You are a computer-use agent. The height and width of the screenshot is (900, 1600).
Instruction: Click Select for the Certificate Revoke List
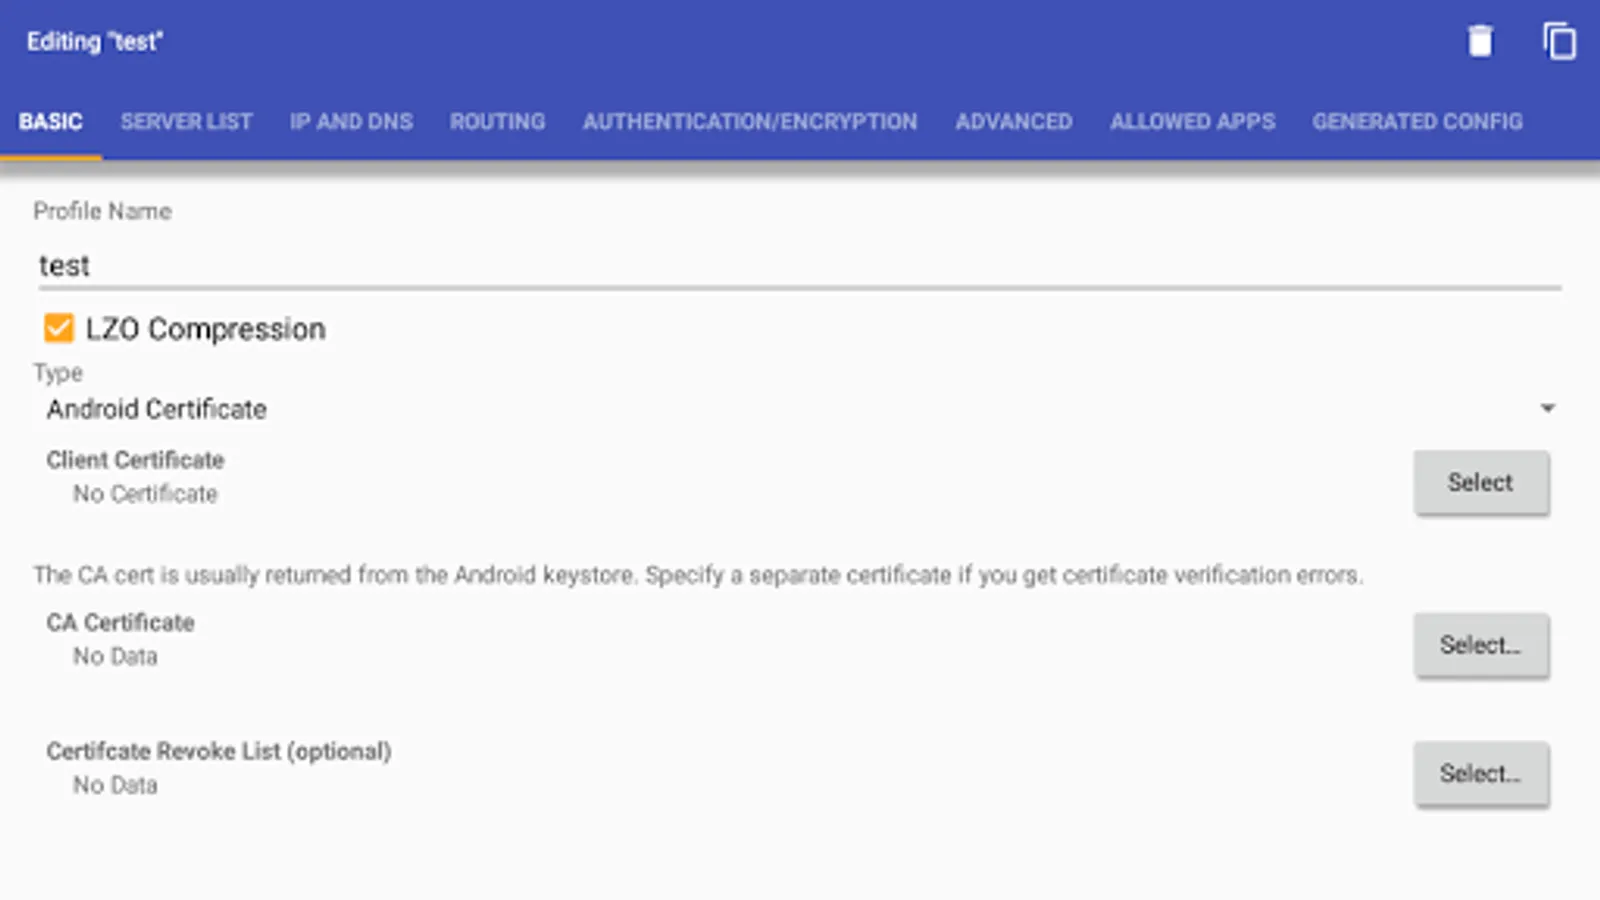(1481, 773)
